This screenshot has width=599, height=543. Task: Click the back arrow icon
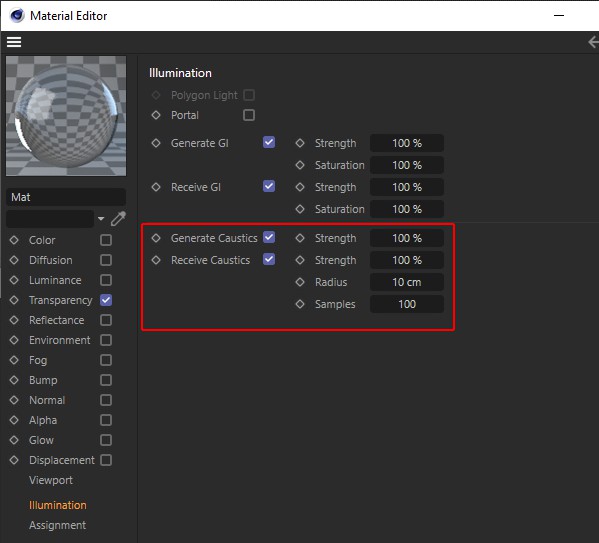point(593,42)
